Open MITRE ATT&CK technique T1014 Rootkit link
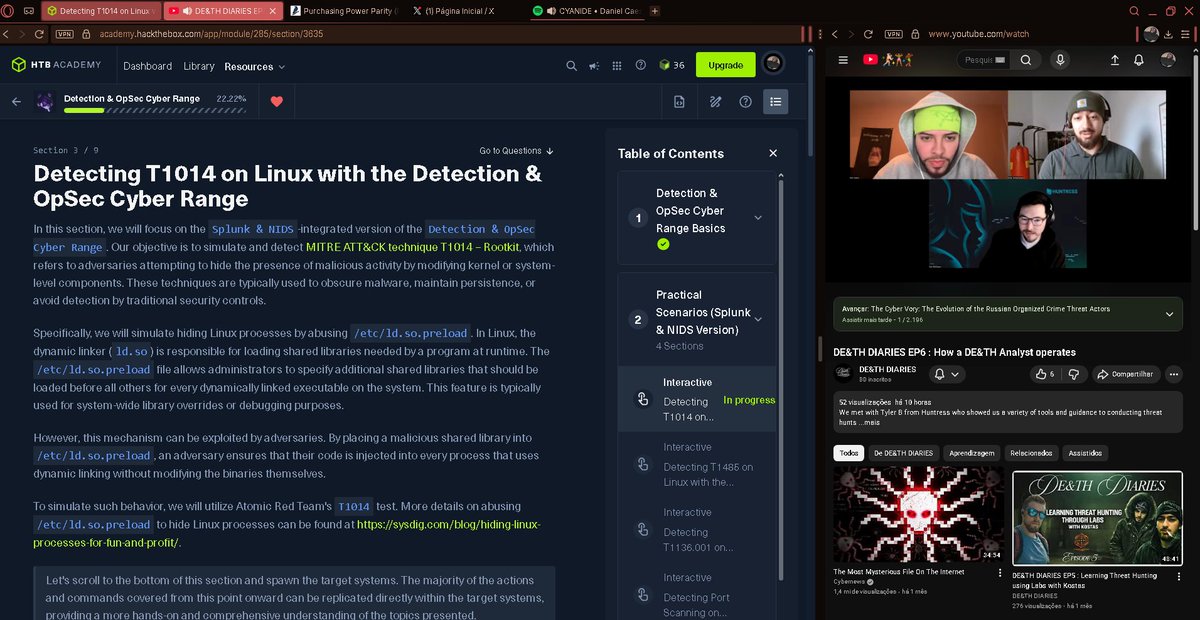The height and width of the screenshot is (620, 1200). point(414,247)
